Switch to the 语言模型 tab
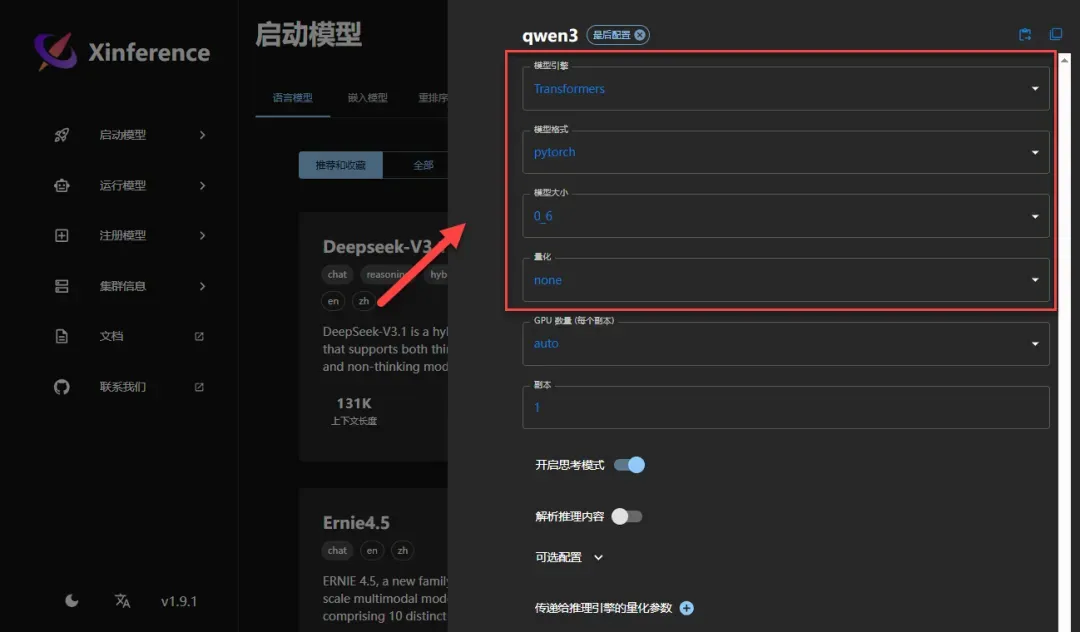1080x632 pixels. pyautogui.click(x=293, y=98)
